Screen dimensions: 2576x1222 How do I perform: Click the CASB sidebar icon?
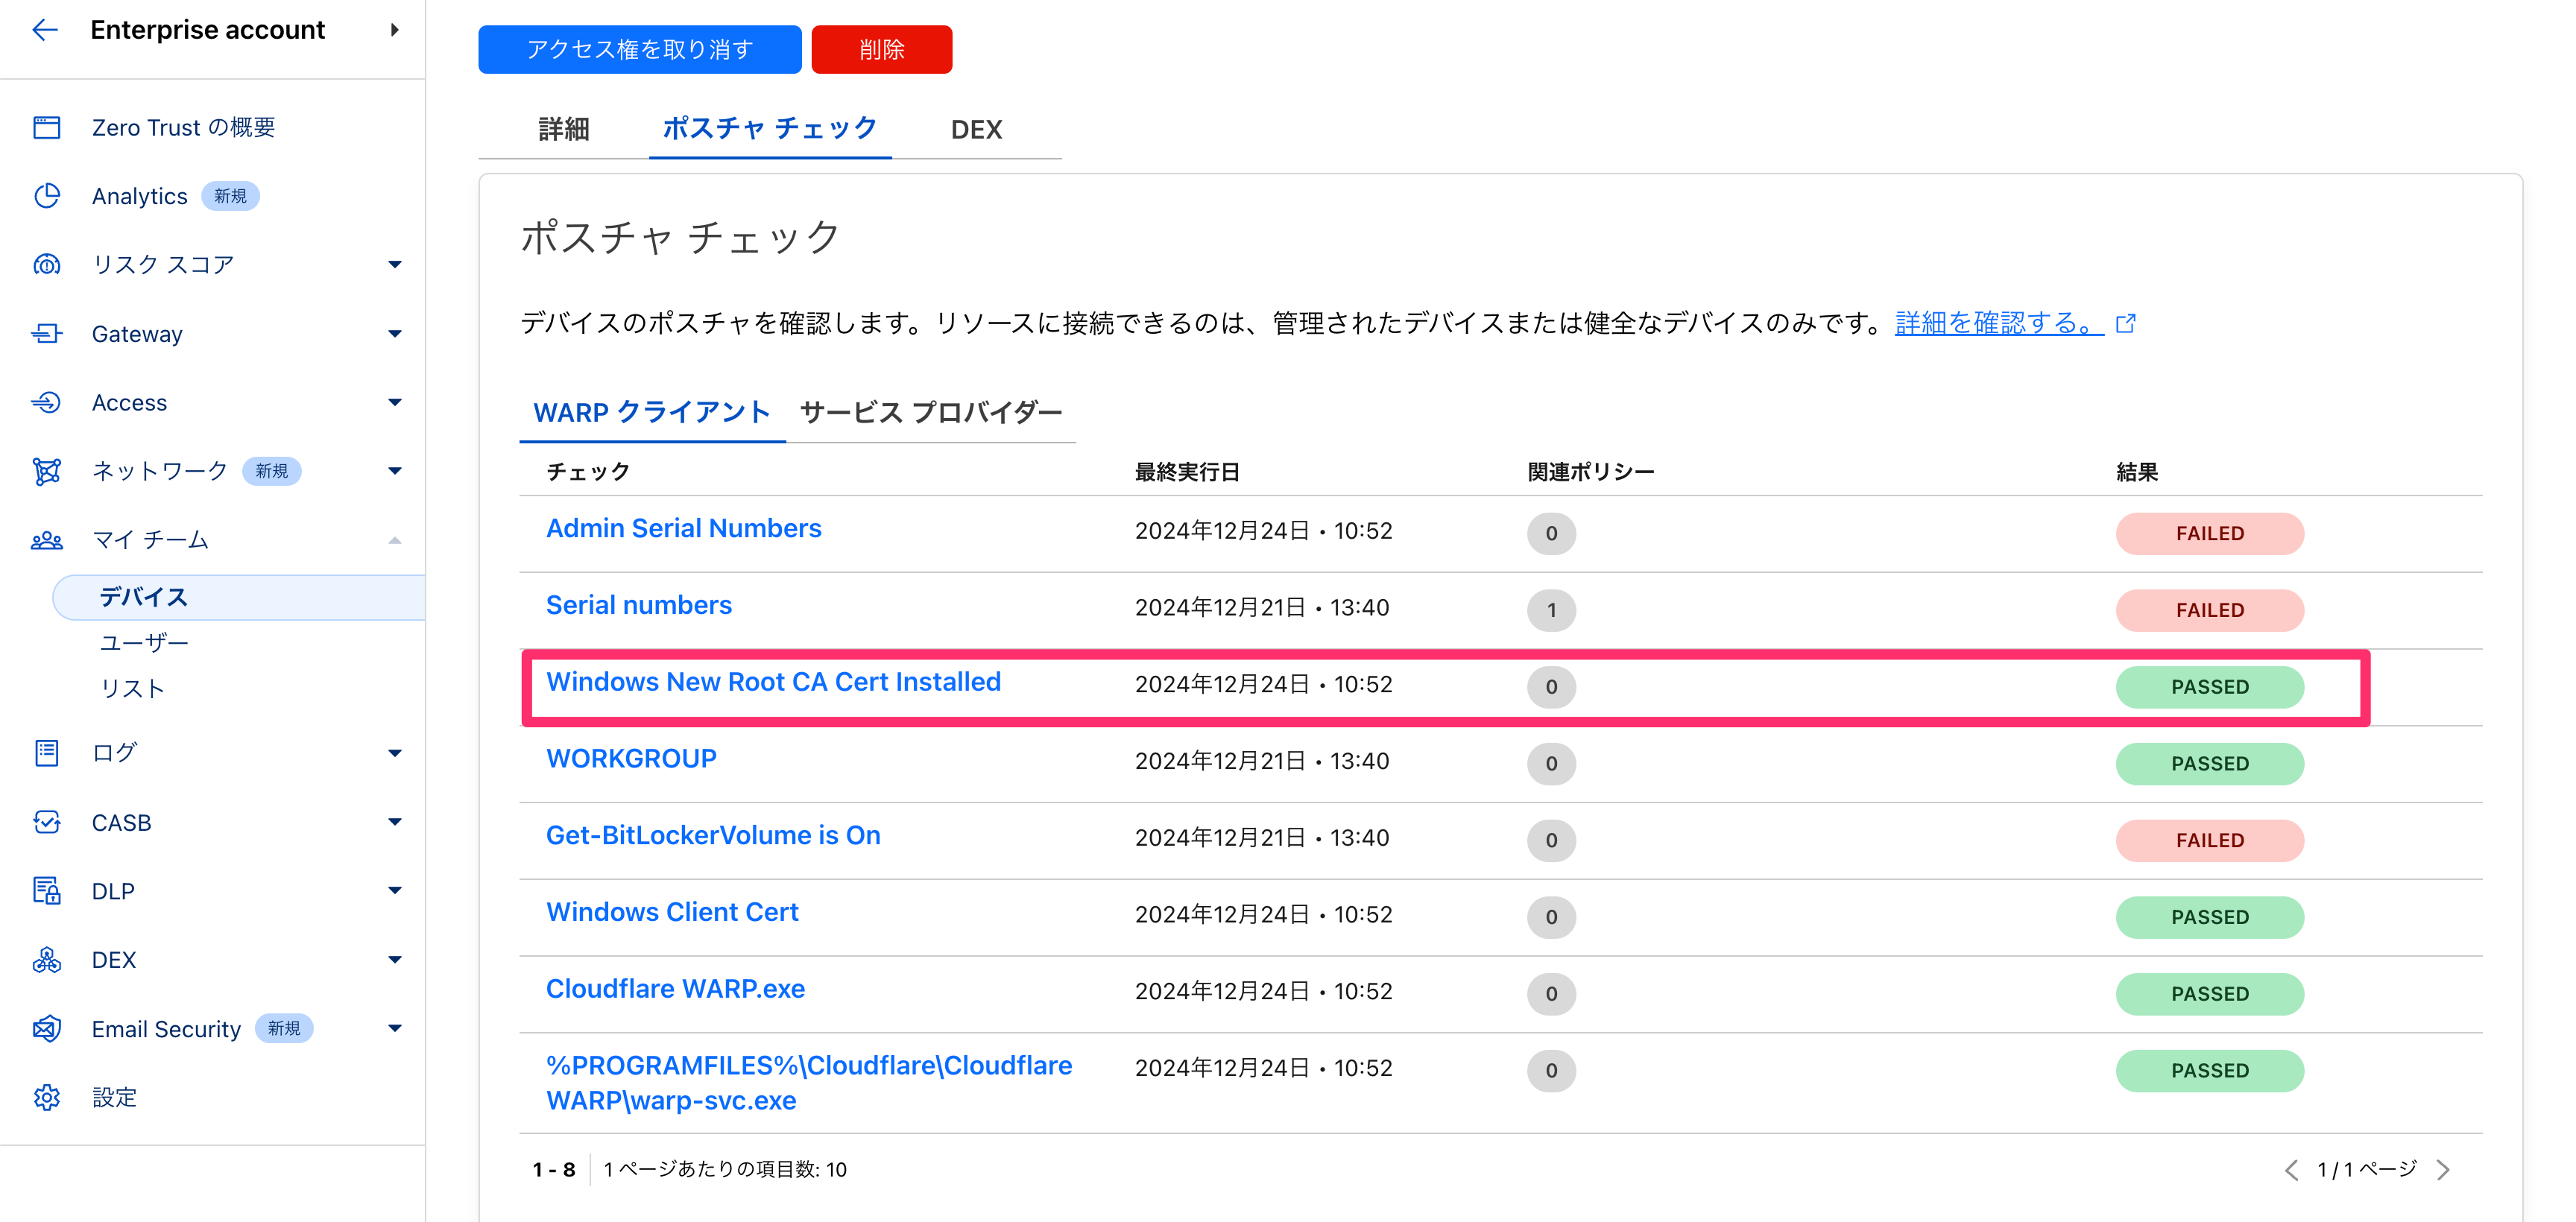[47, 822]
